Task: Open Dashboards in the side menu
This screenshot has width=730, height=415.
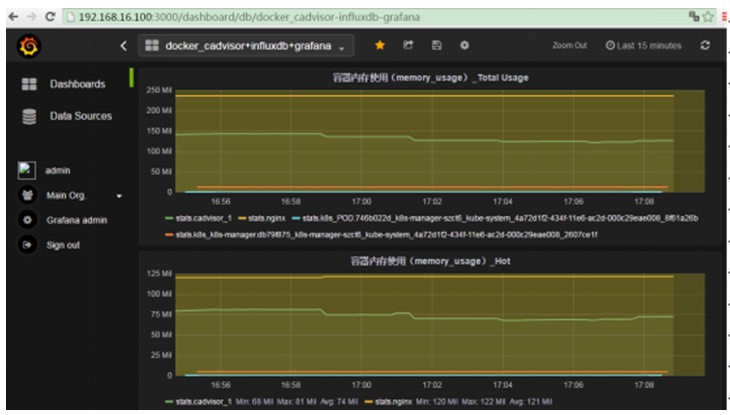Action: (77, 84)
